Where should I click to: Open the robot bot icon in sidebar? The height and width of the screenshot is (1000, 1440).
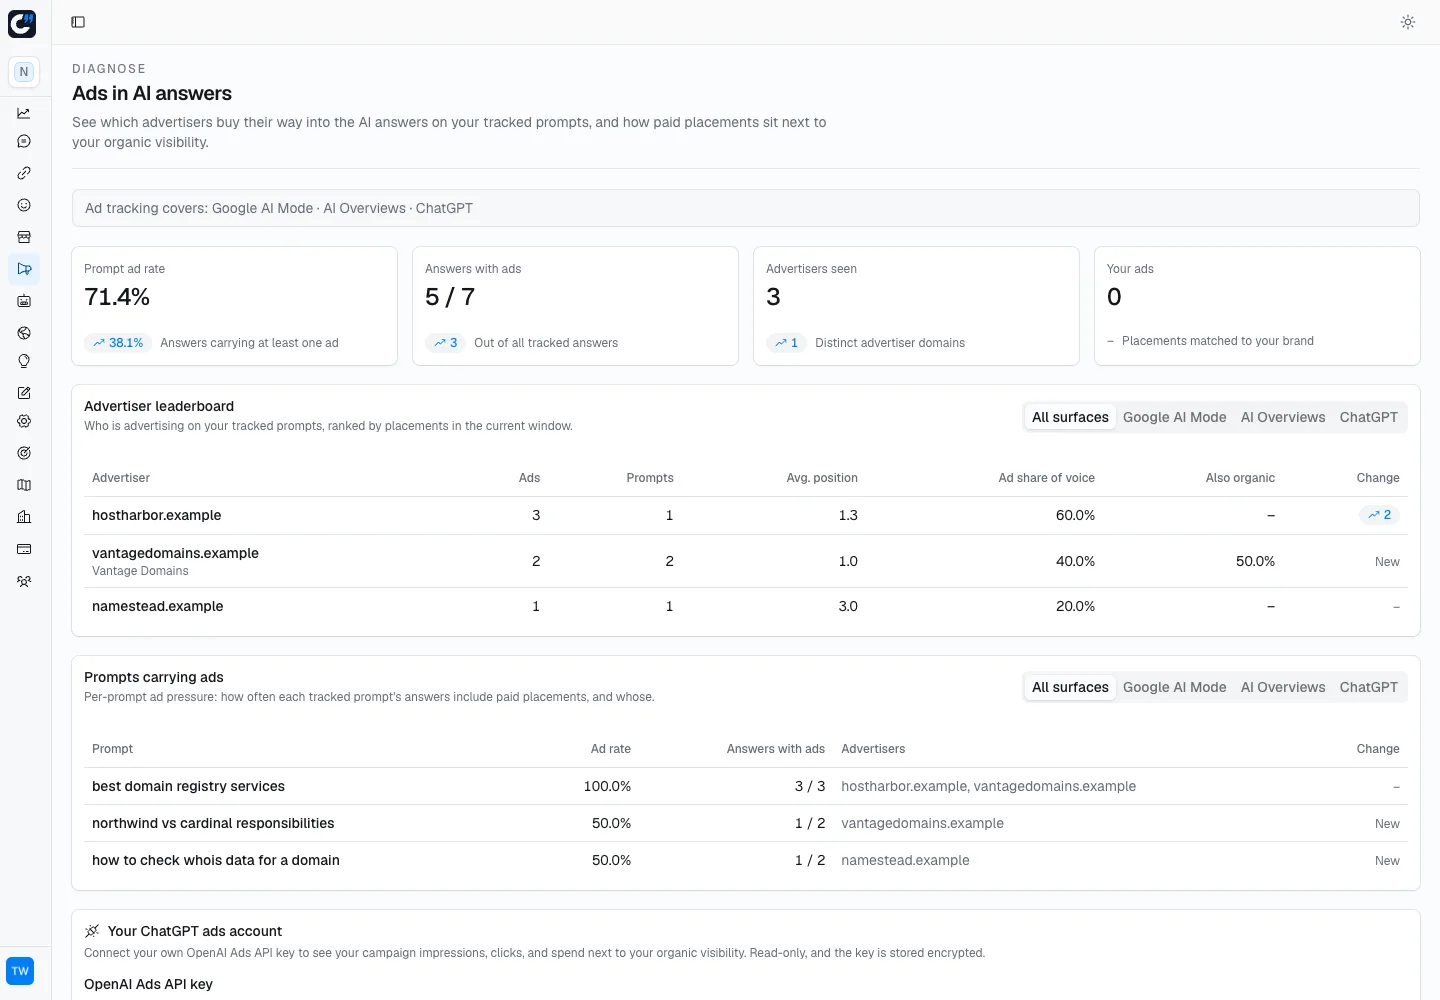tap(24, 301)
